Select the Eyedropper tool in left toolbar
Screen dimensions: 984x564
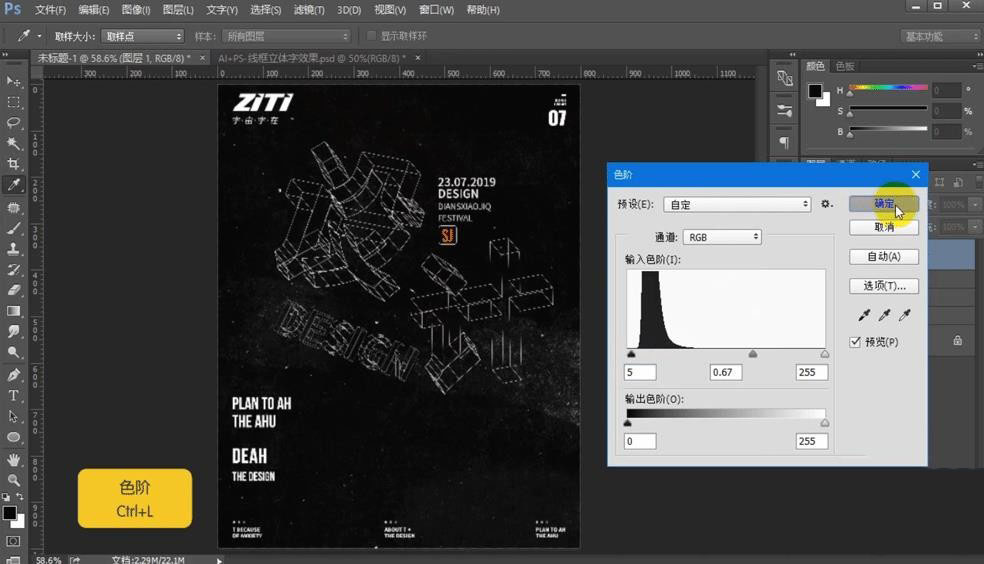[x=13, y=185]
